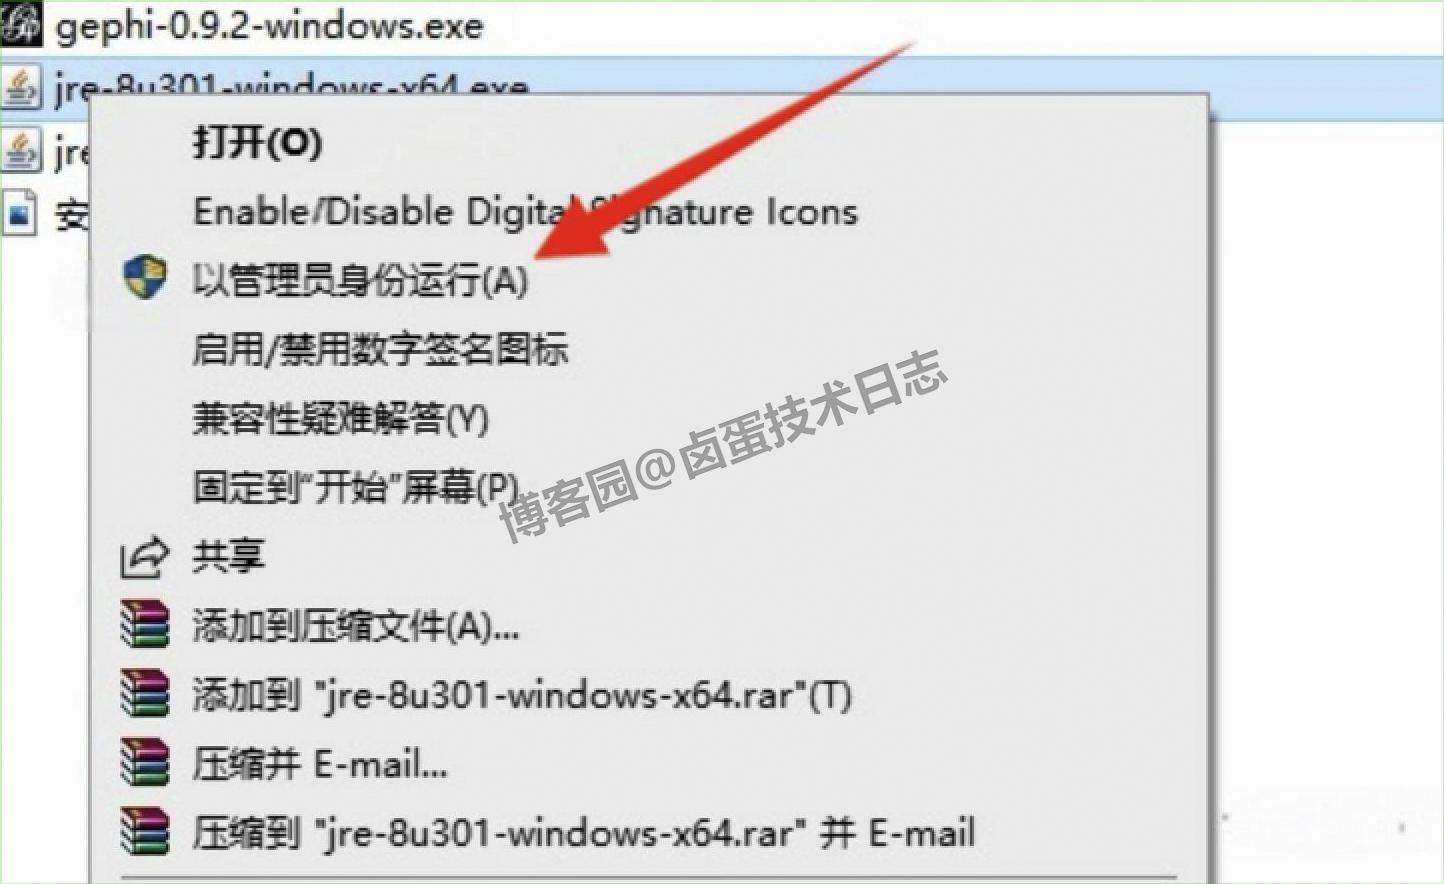The image size is (1444, 884).
Task: Run as administrator via 以管理员身份运行(A)
Action: 360,280
